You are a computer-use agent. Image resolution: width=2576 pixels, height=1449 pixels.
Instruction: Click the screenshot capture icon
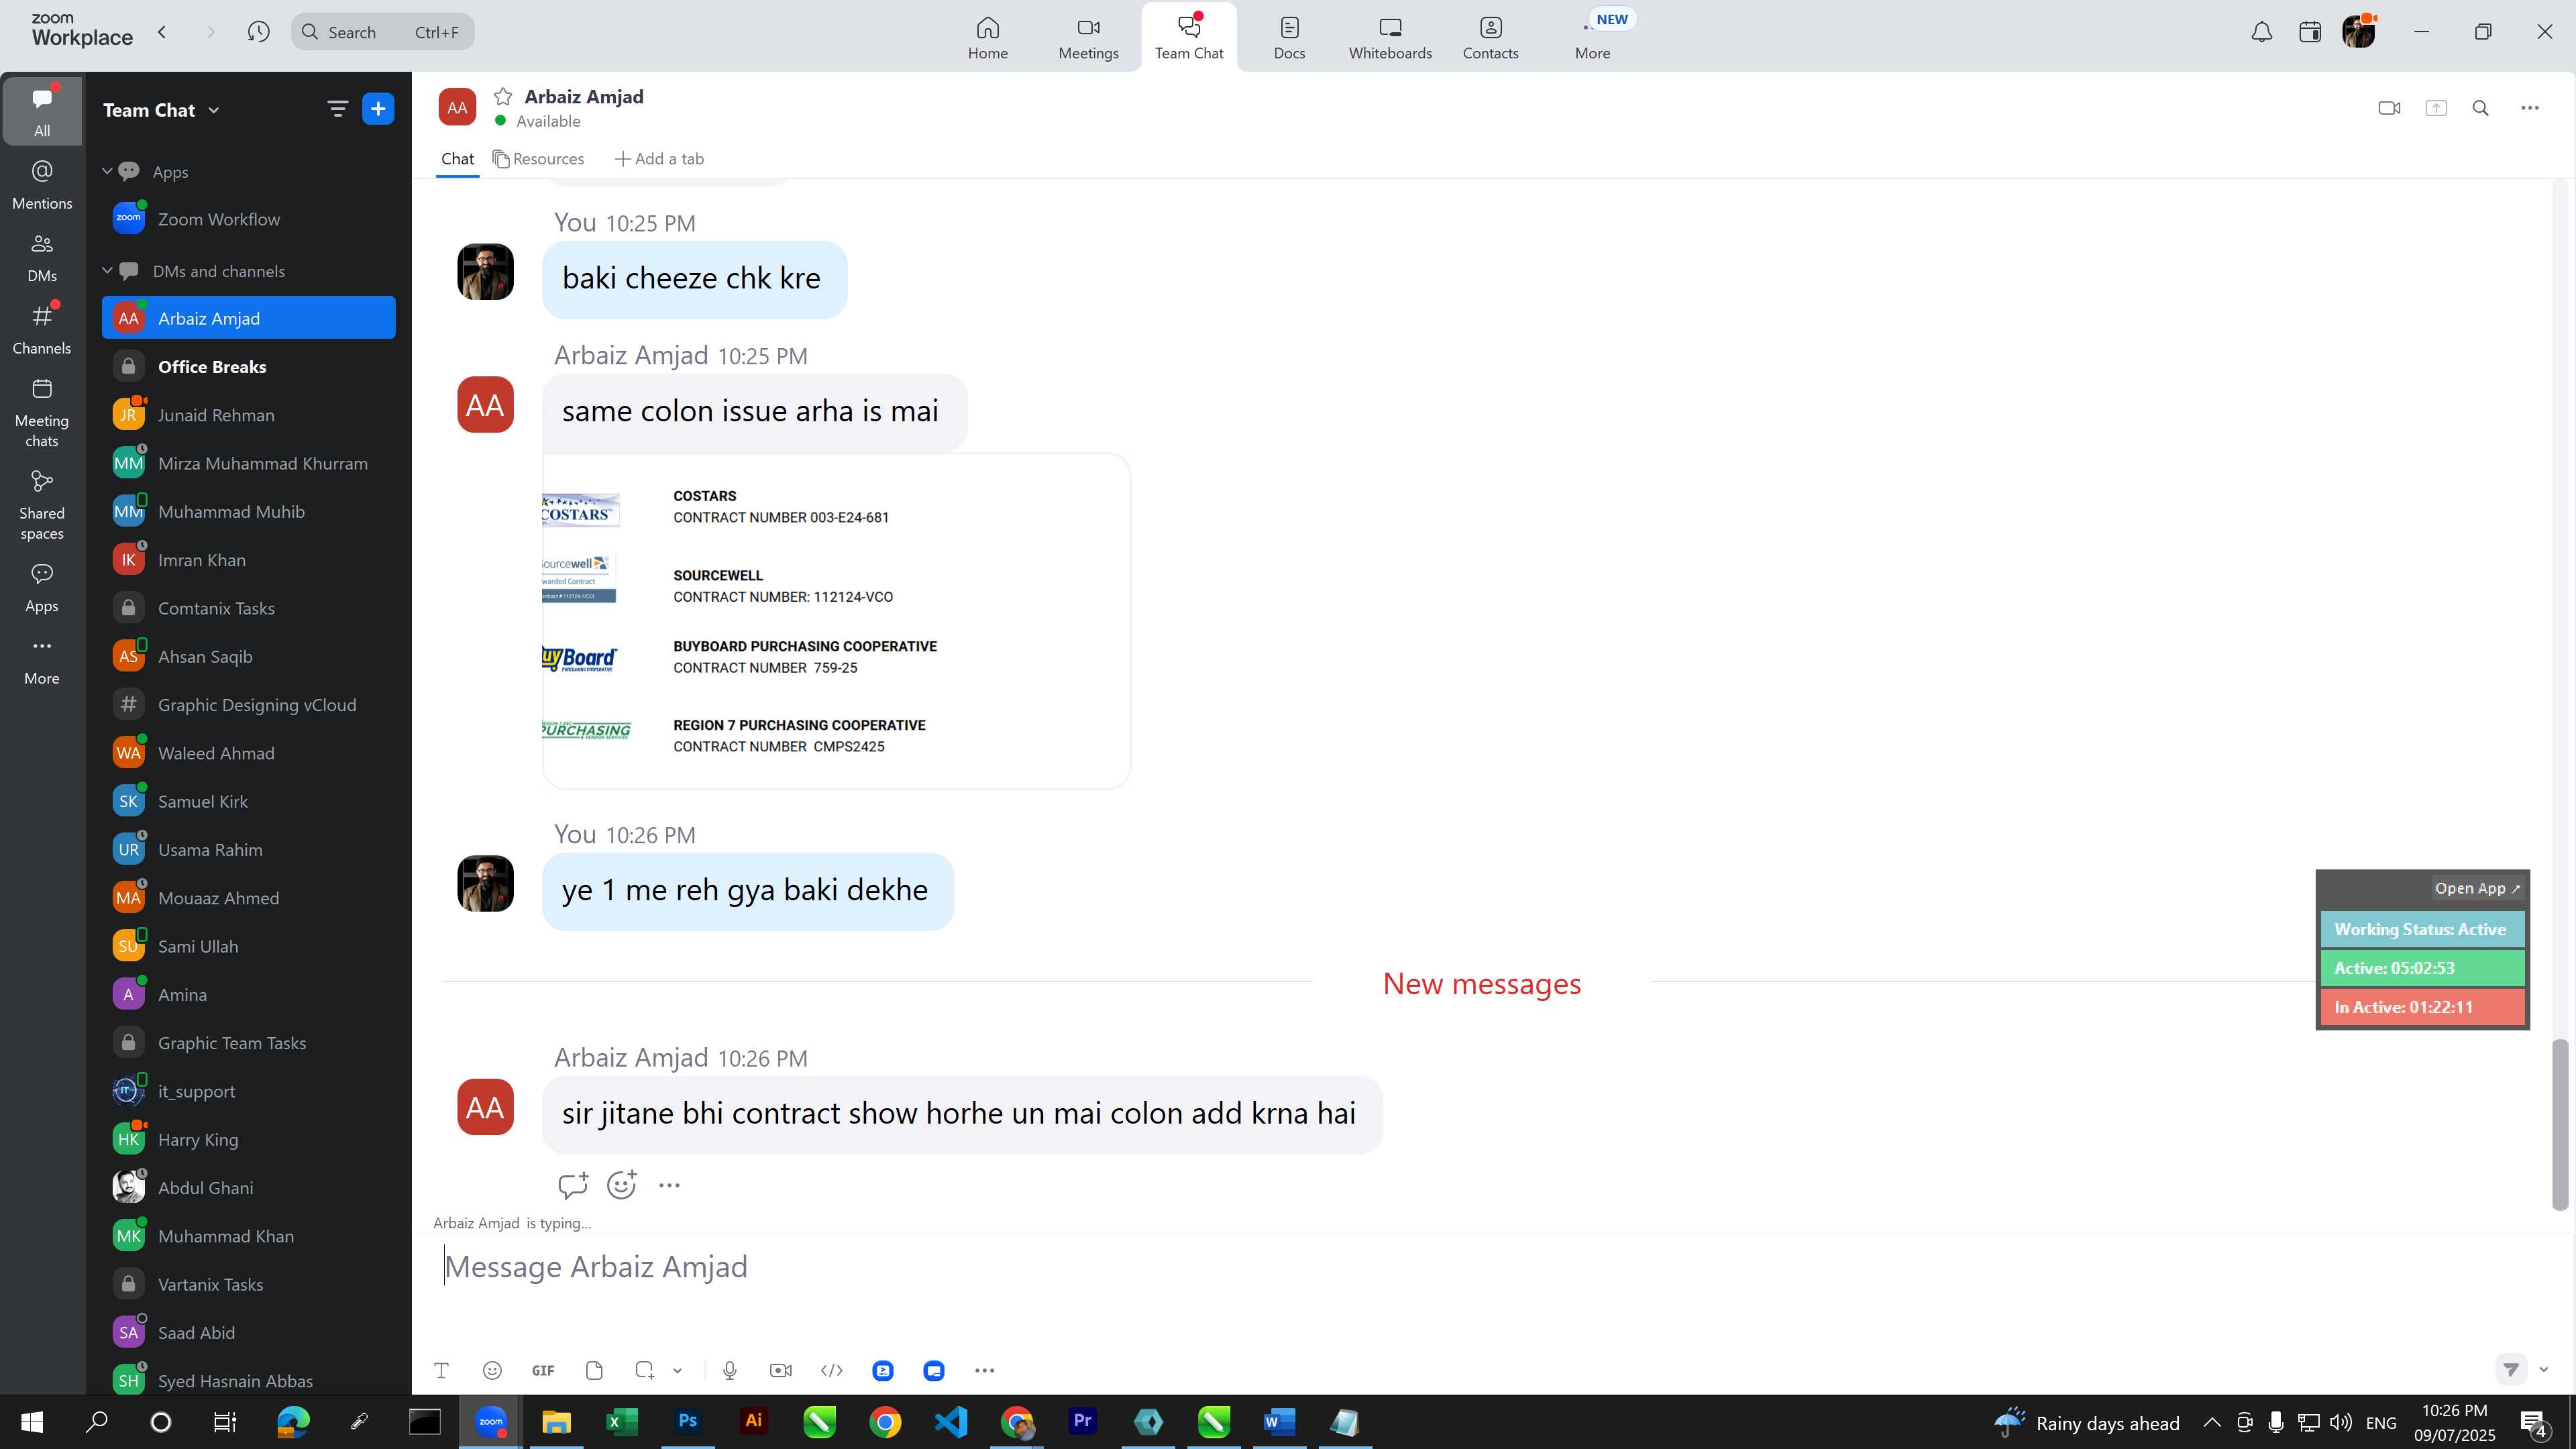pyautogui.click(x=645, y=1370)
